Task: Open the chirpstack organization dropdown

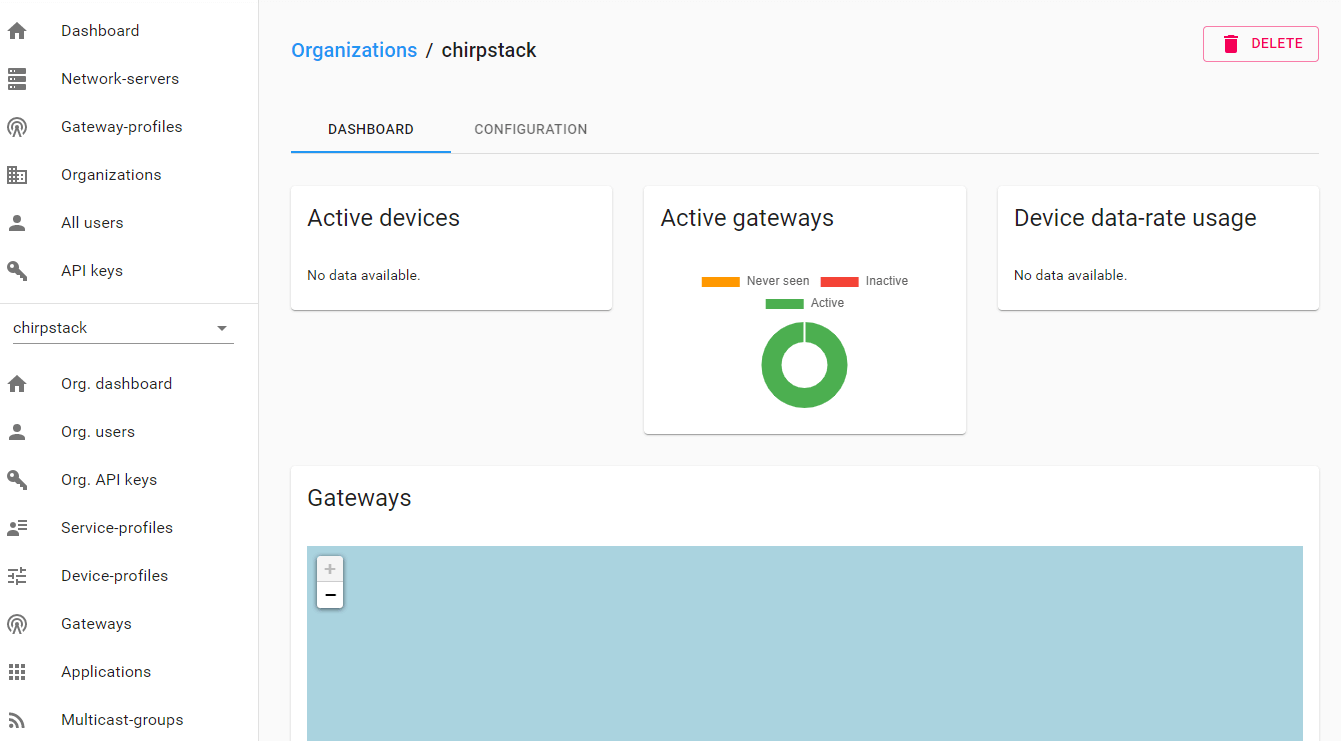Action: click(x=123, y=328)
